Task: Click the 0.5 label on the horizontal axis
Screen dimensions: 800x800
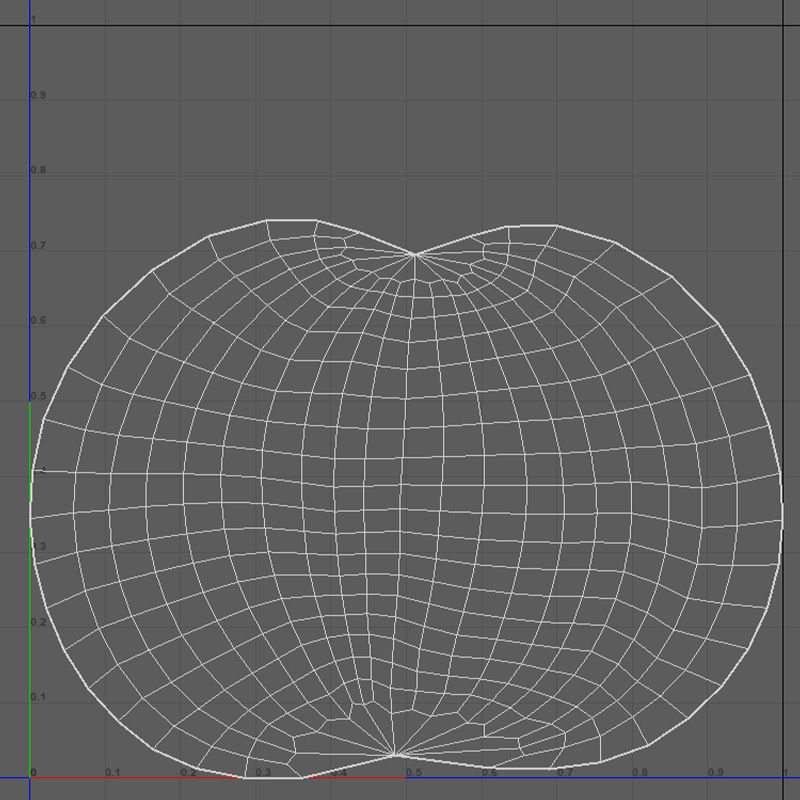Action: click(x=414, y=772)
